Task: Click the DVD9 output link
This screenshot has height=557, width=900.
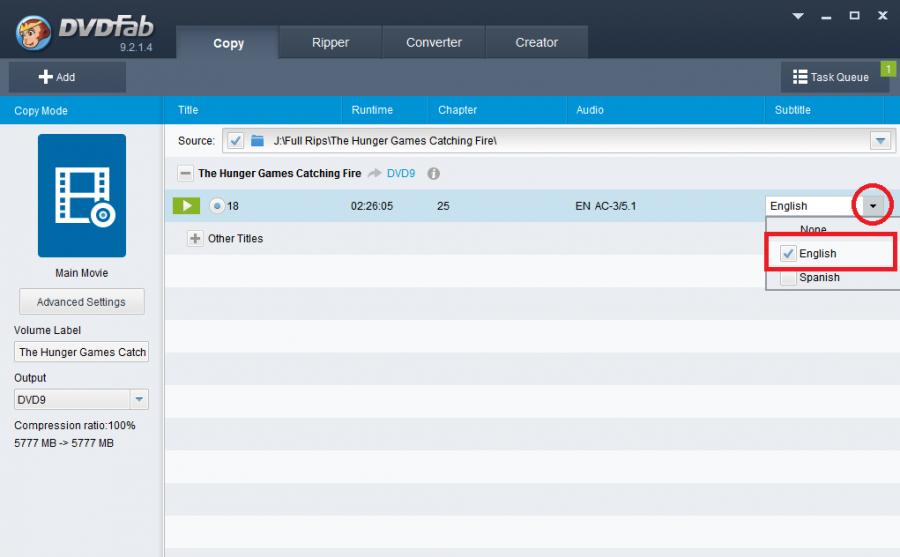Action: (x=401, y=173)
